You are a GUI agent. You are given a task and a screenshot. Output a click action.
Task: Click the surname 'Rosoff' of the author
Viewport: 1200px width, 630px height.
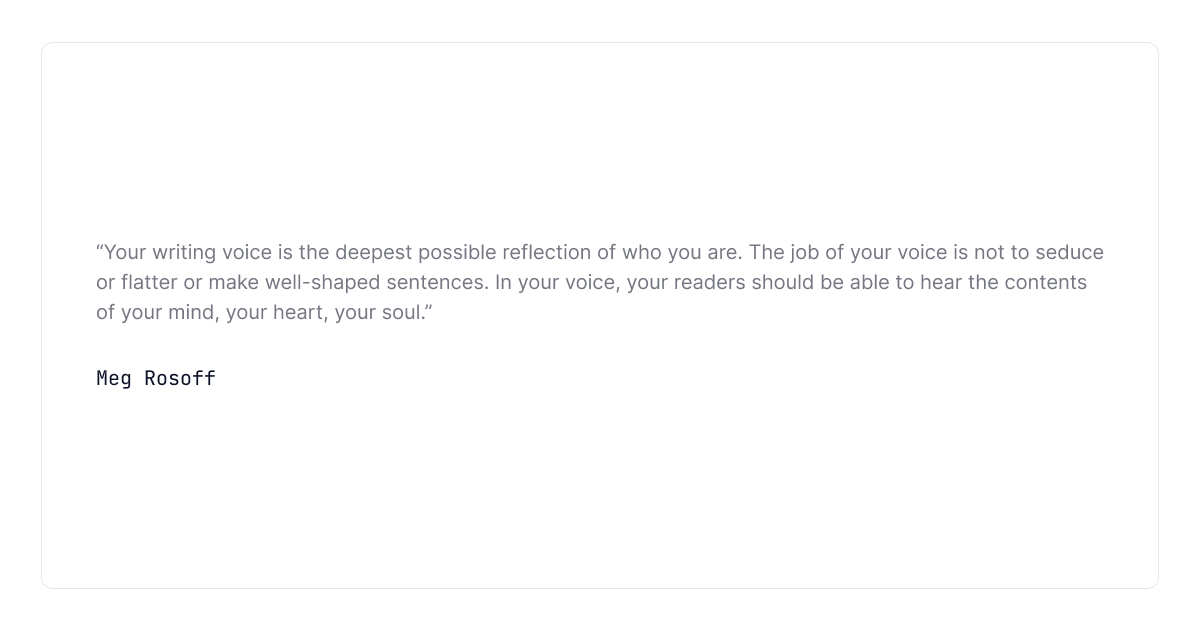(x=180, y=378)
